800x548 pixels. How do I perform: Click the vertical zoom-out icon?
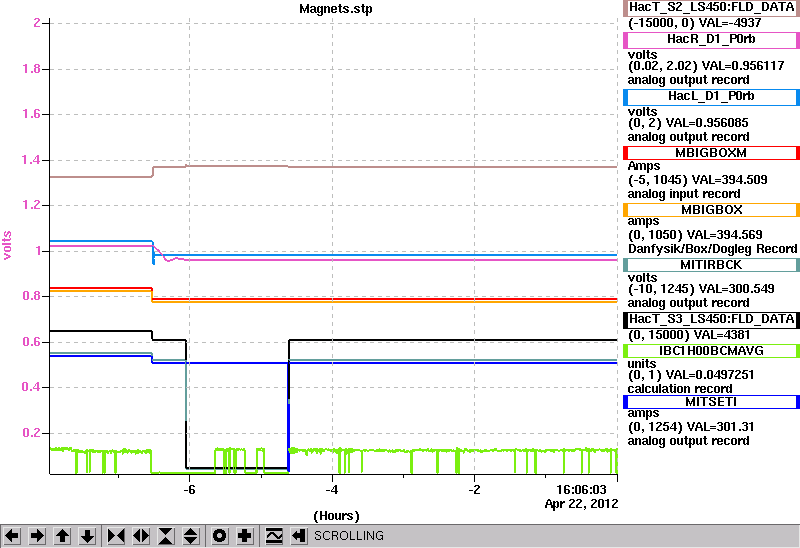point(190,536)
